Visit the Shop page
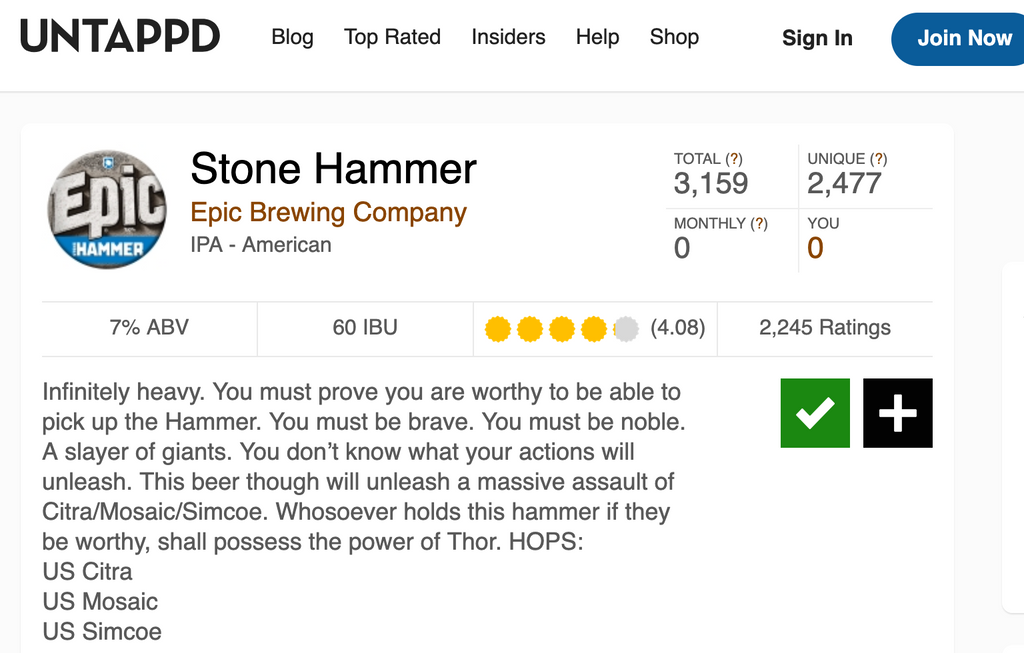1024x653 pixels. pos(674,37)
